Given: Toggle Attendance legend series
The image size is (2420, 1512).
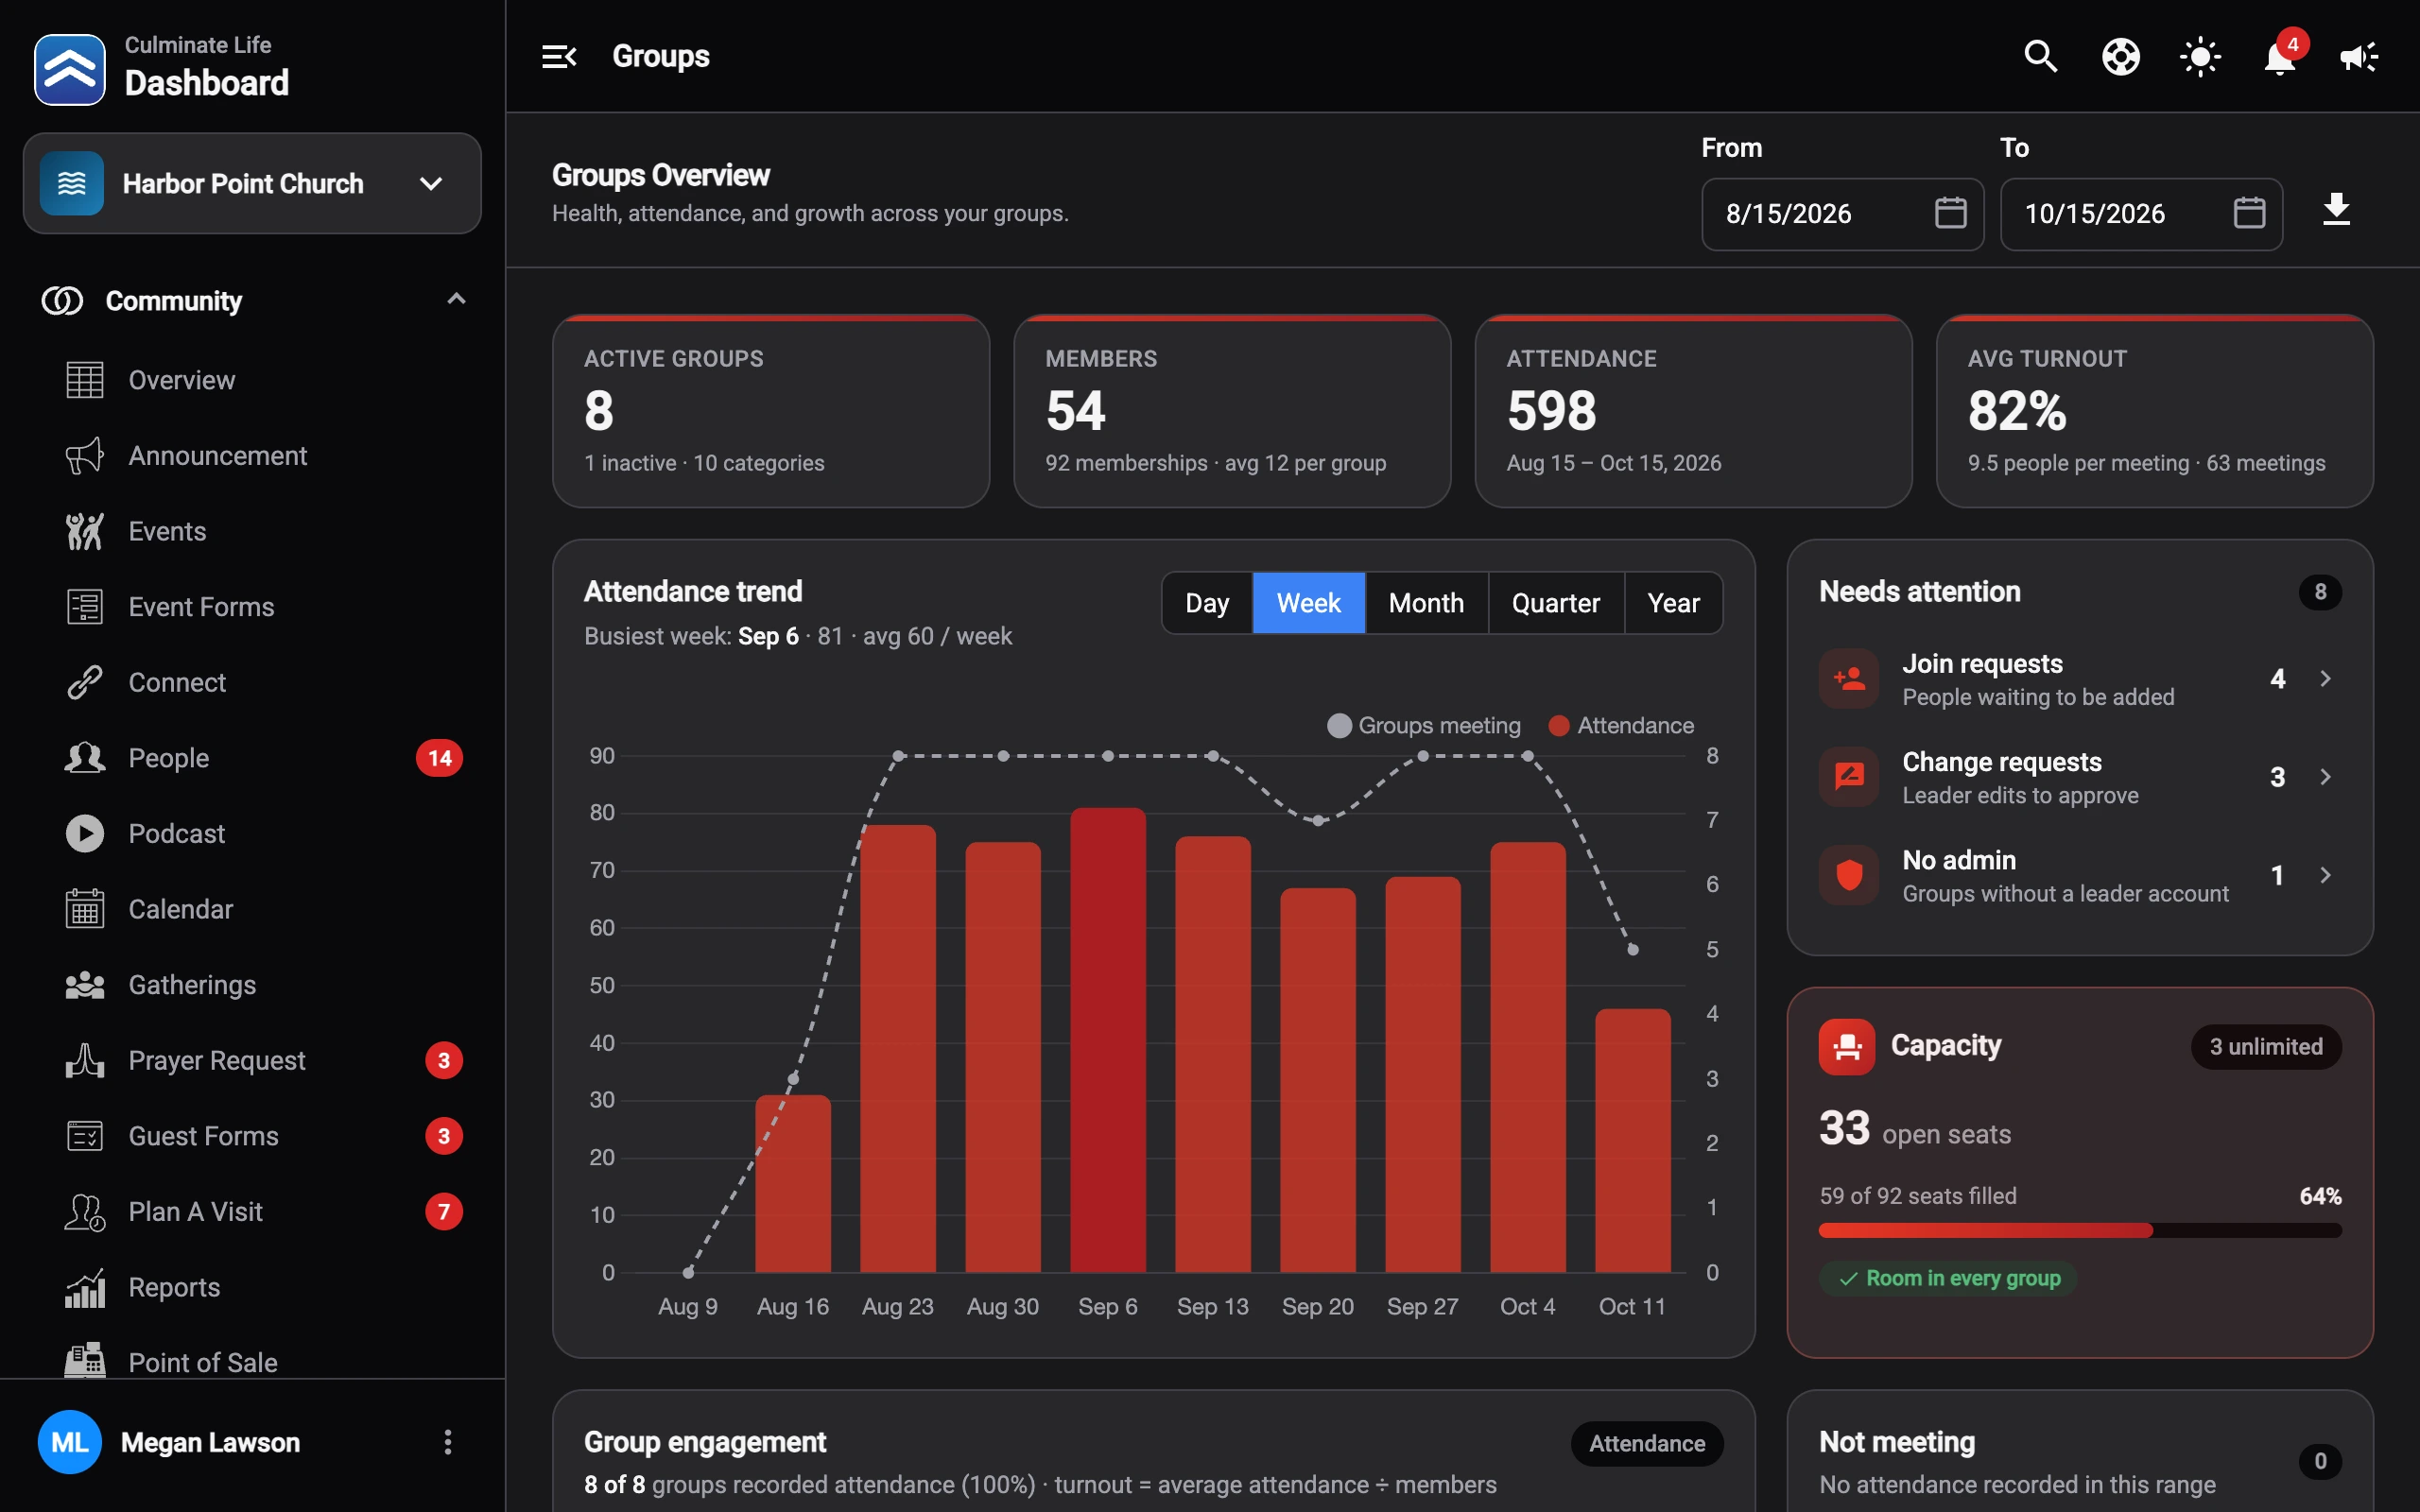Looking at the screenshot, I should point(1621,725).
